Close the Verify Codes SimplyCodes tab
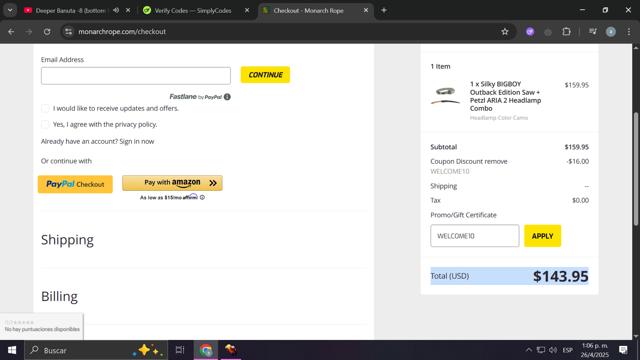 [x=247, y=10]
